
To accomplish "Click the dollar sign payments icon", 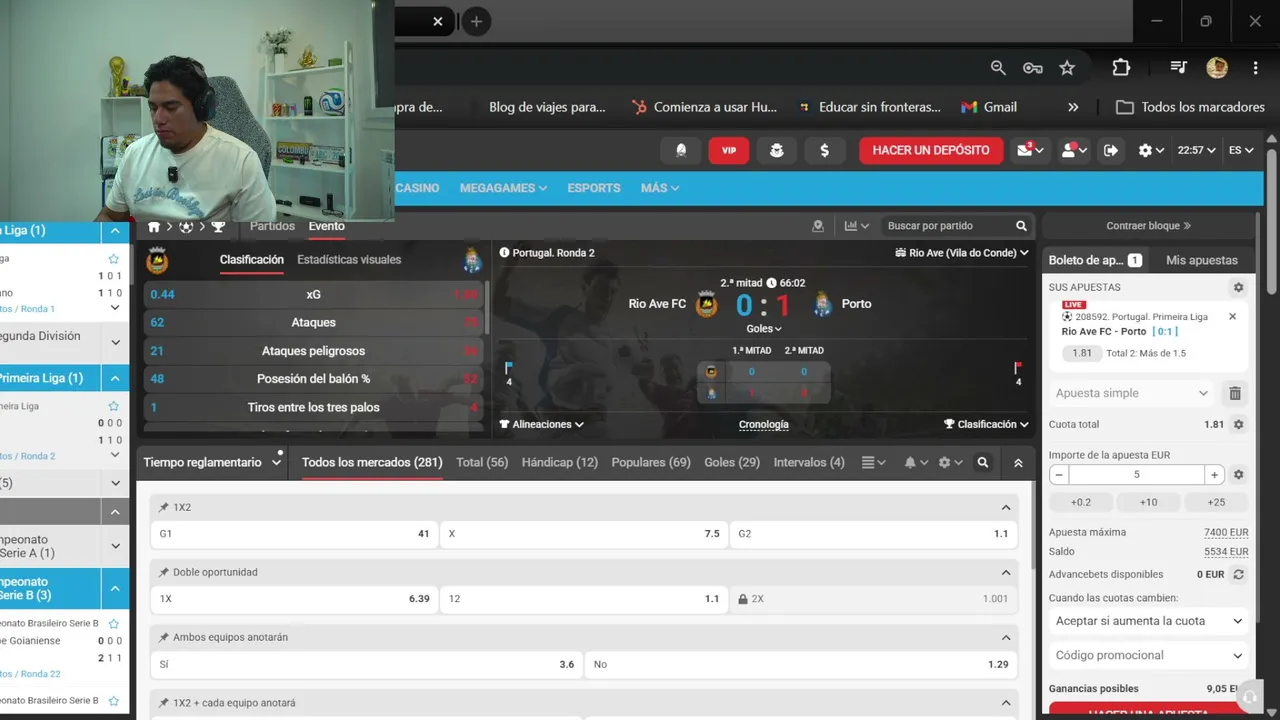I will coord(825,150).
